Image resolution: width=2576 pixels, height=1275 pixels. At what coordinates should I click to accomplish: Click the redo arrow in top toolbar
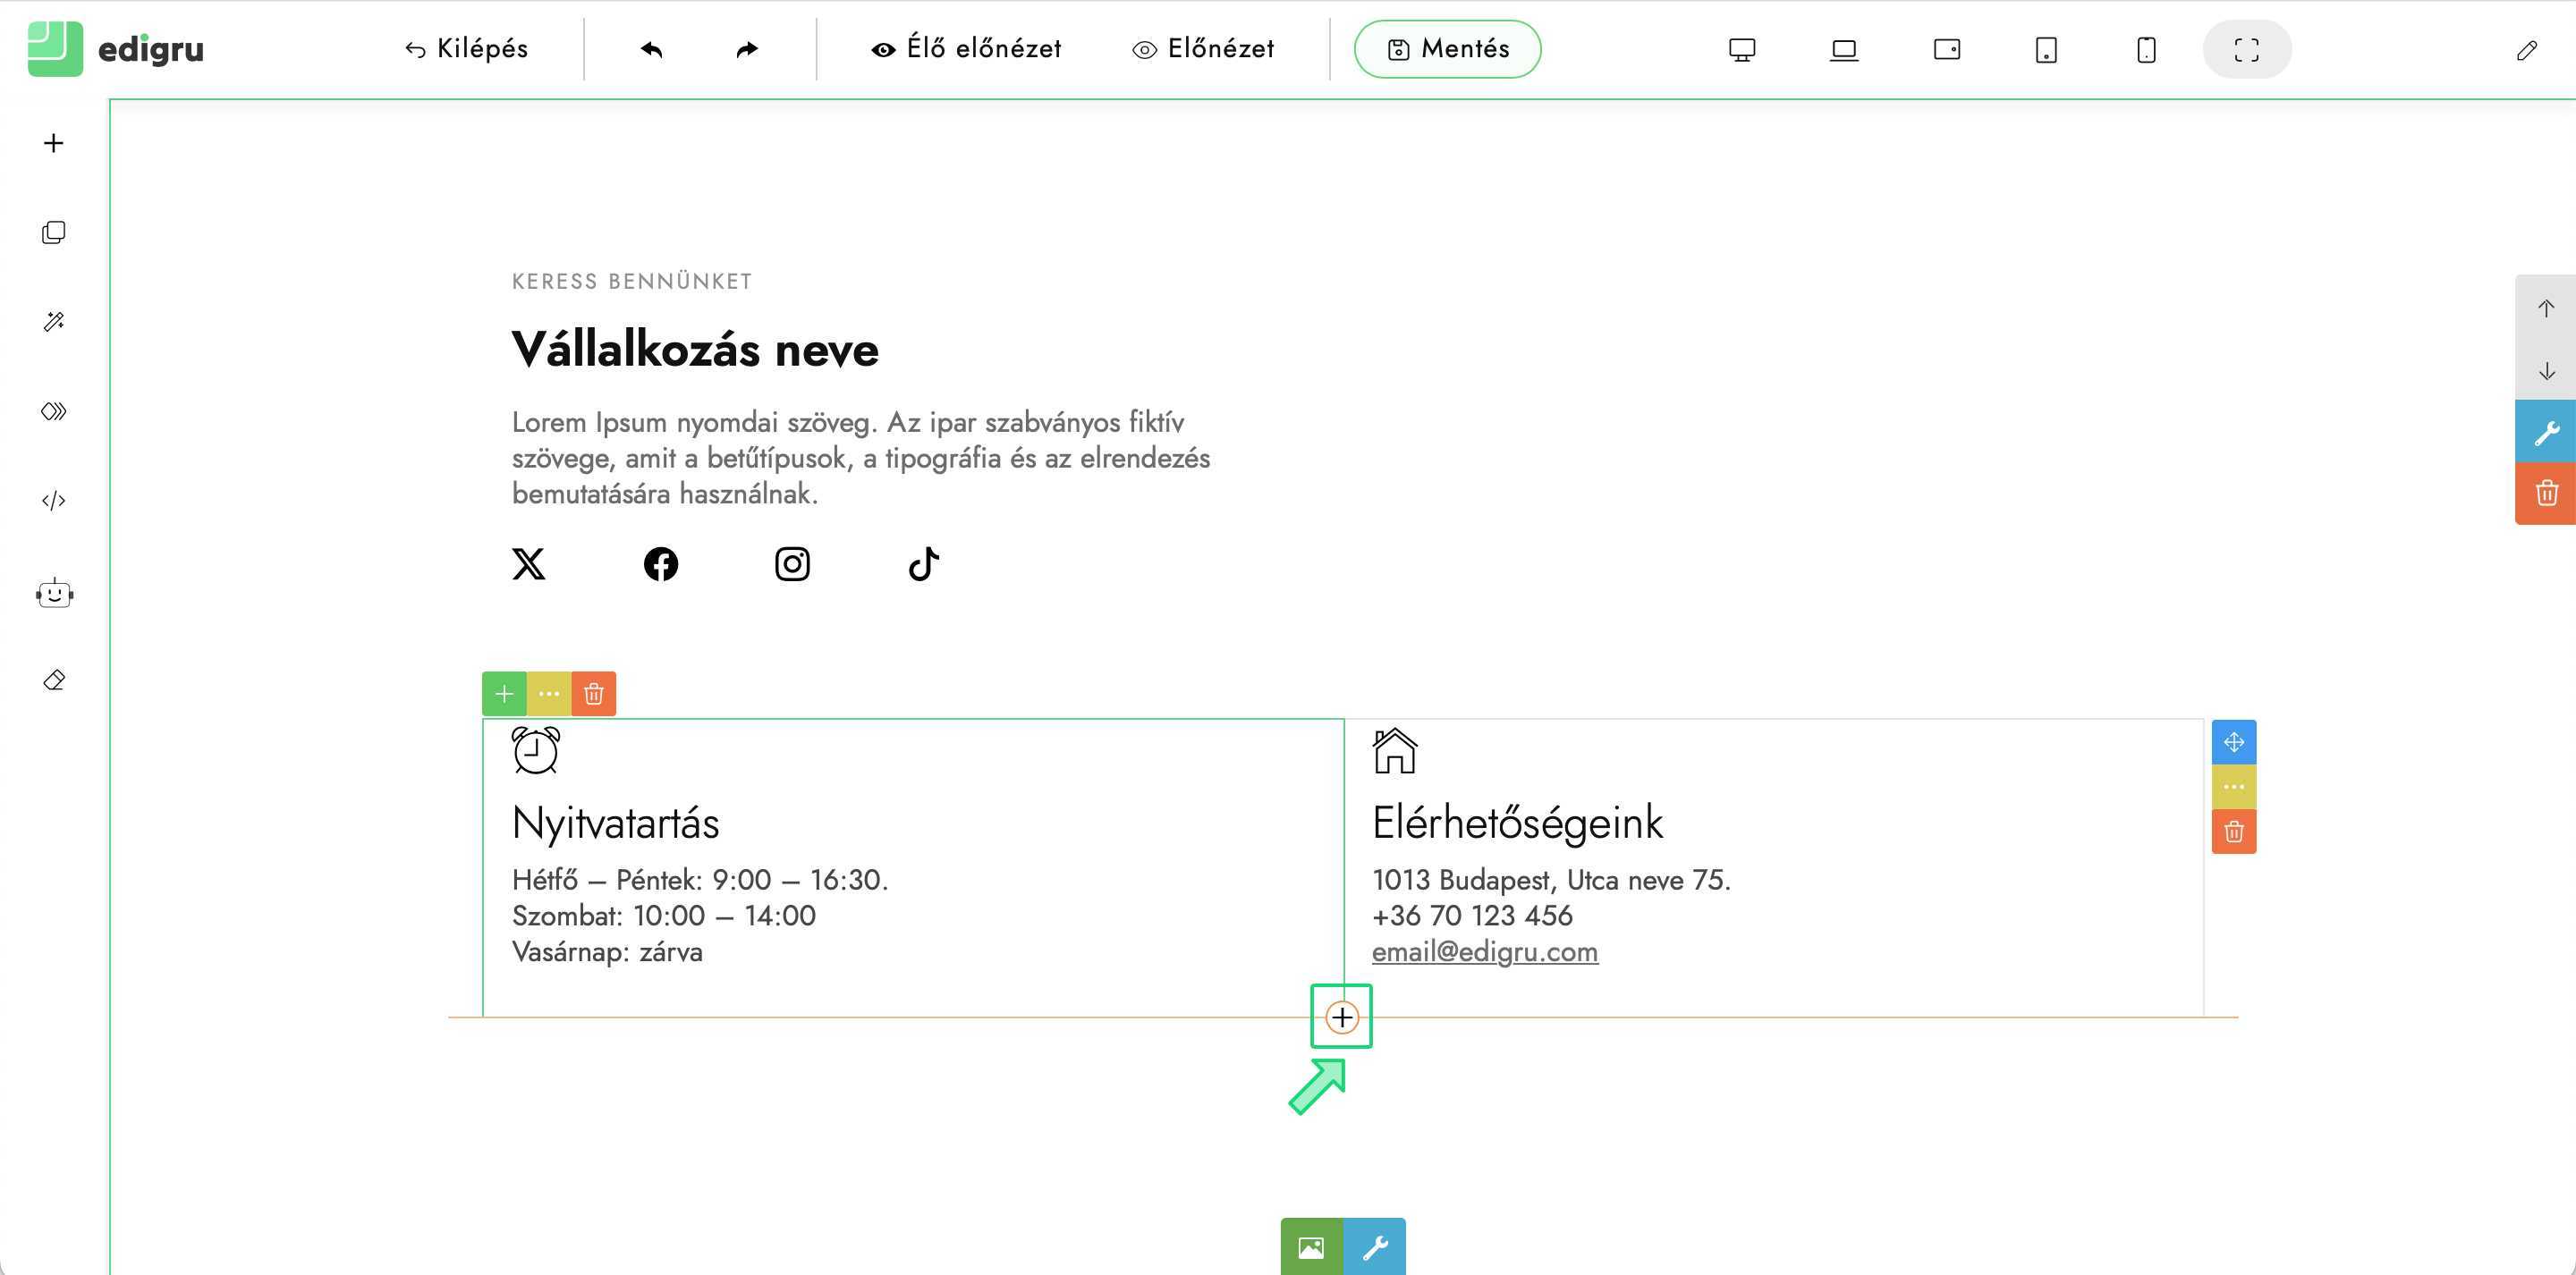[x=746, y=49]
